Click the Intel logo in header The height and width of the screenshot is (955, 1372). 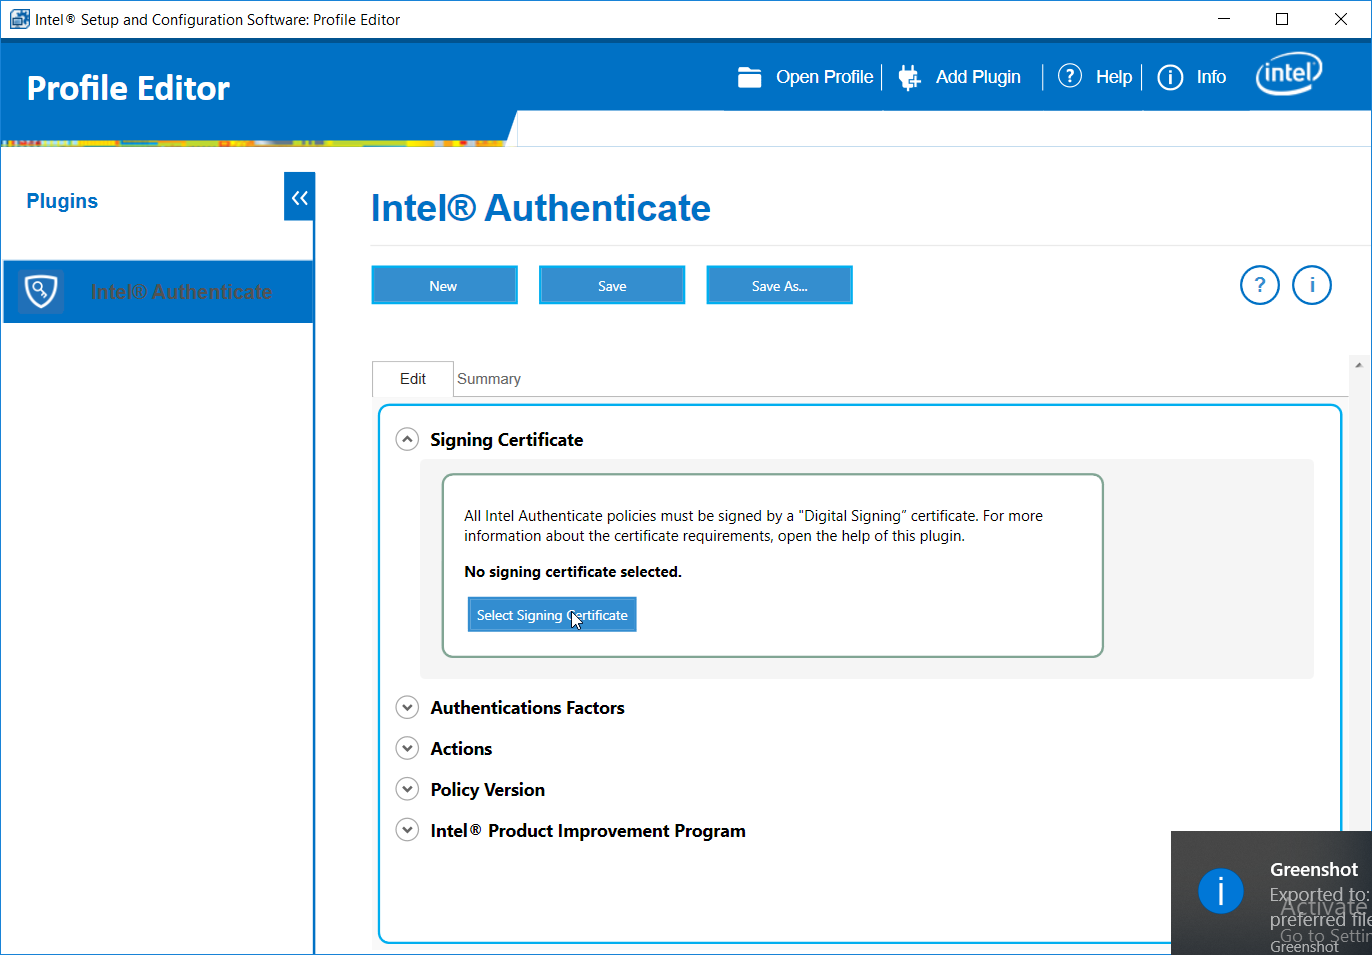coord(1289,74)
